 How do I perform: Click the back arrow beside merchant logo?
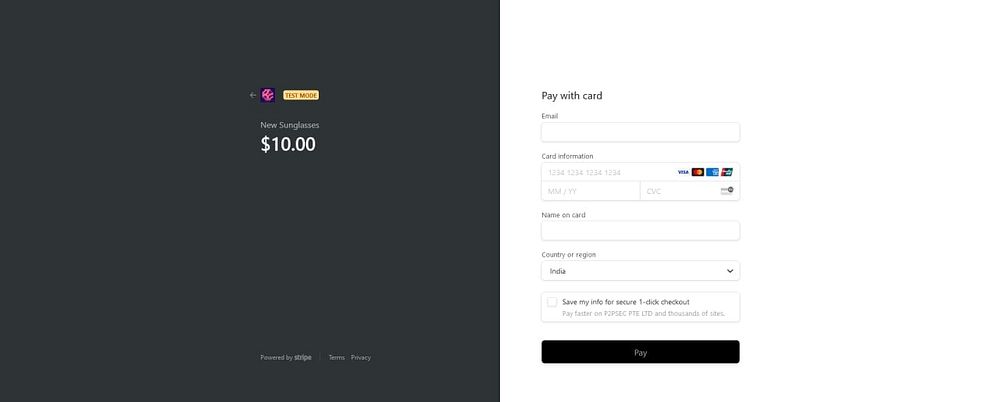253,95
